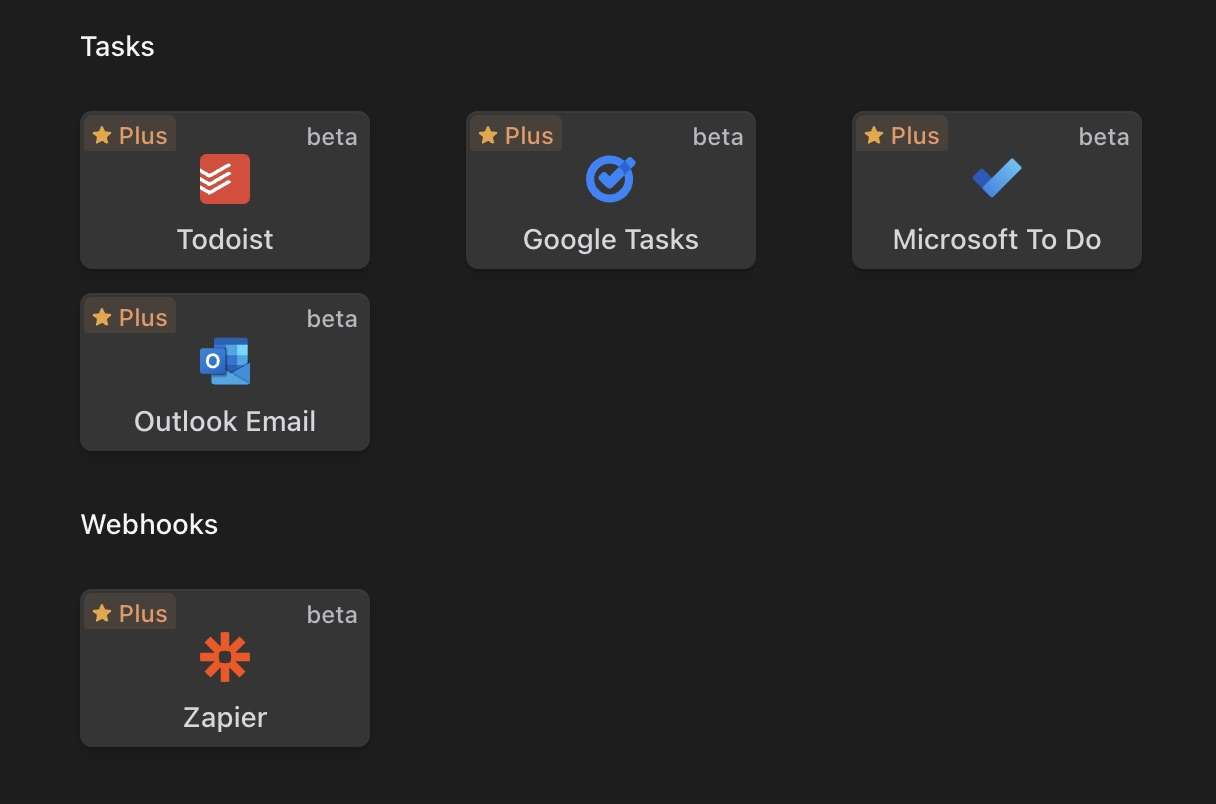Click the beta tag on Outlook Email card
Screen dimensions: 1216x804
tap(332, 319)
